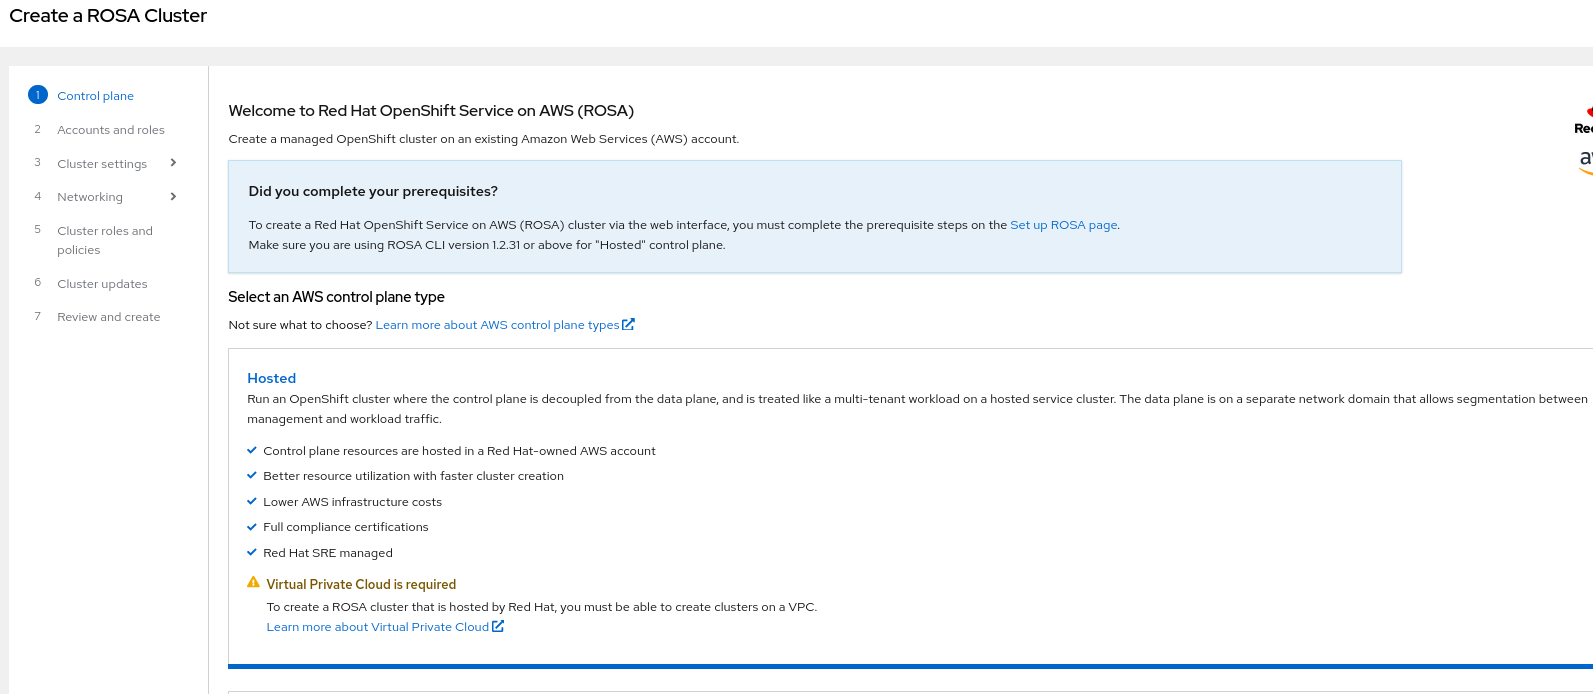The width and height of the screenshot is (1593, 694).
Task: Open Cluster updates step
Action: 102,284
